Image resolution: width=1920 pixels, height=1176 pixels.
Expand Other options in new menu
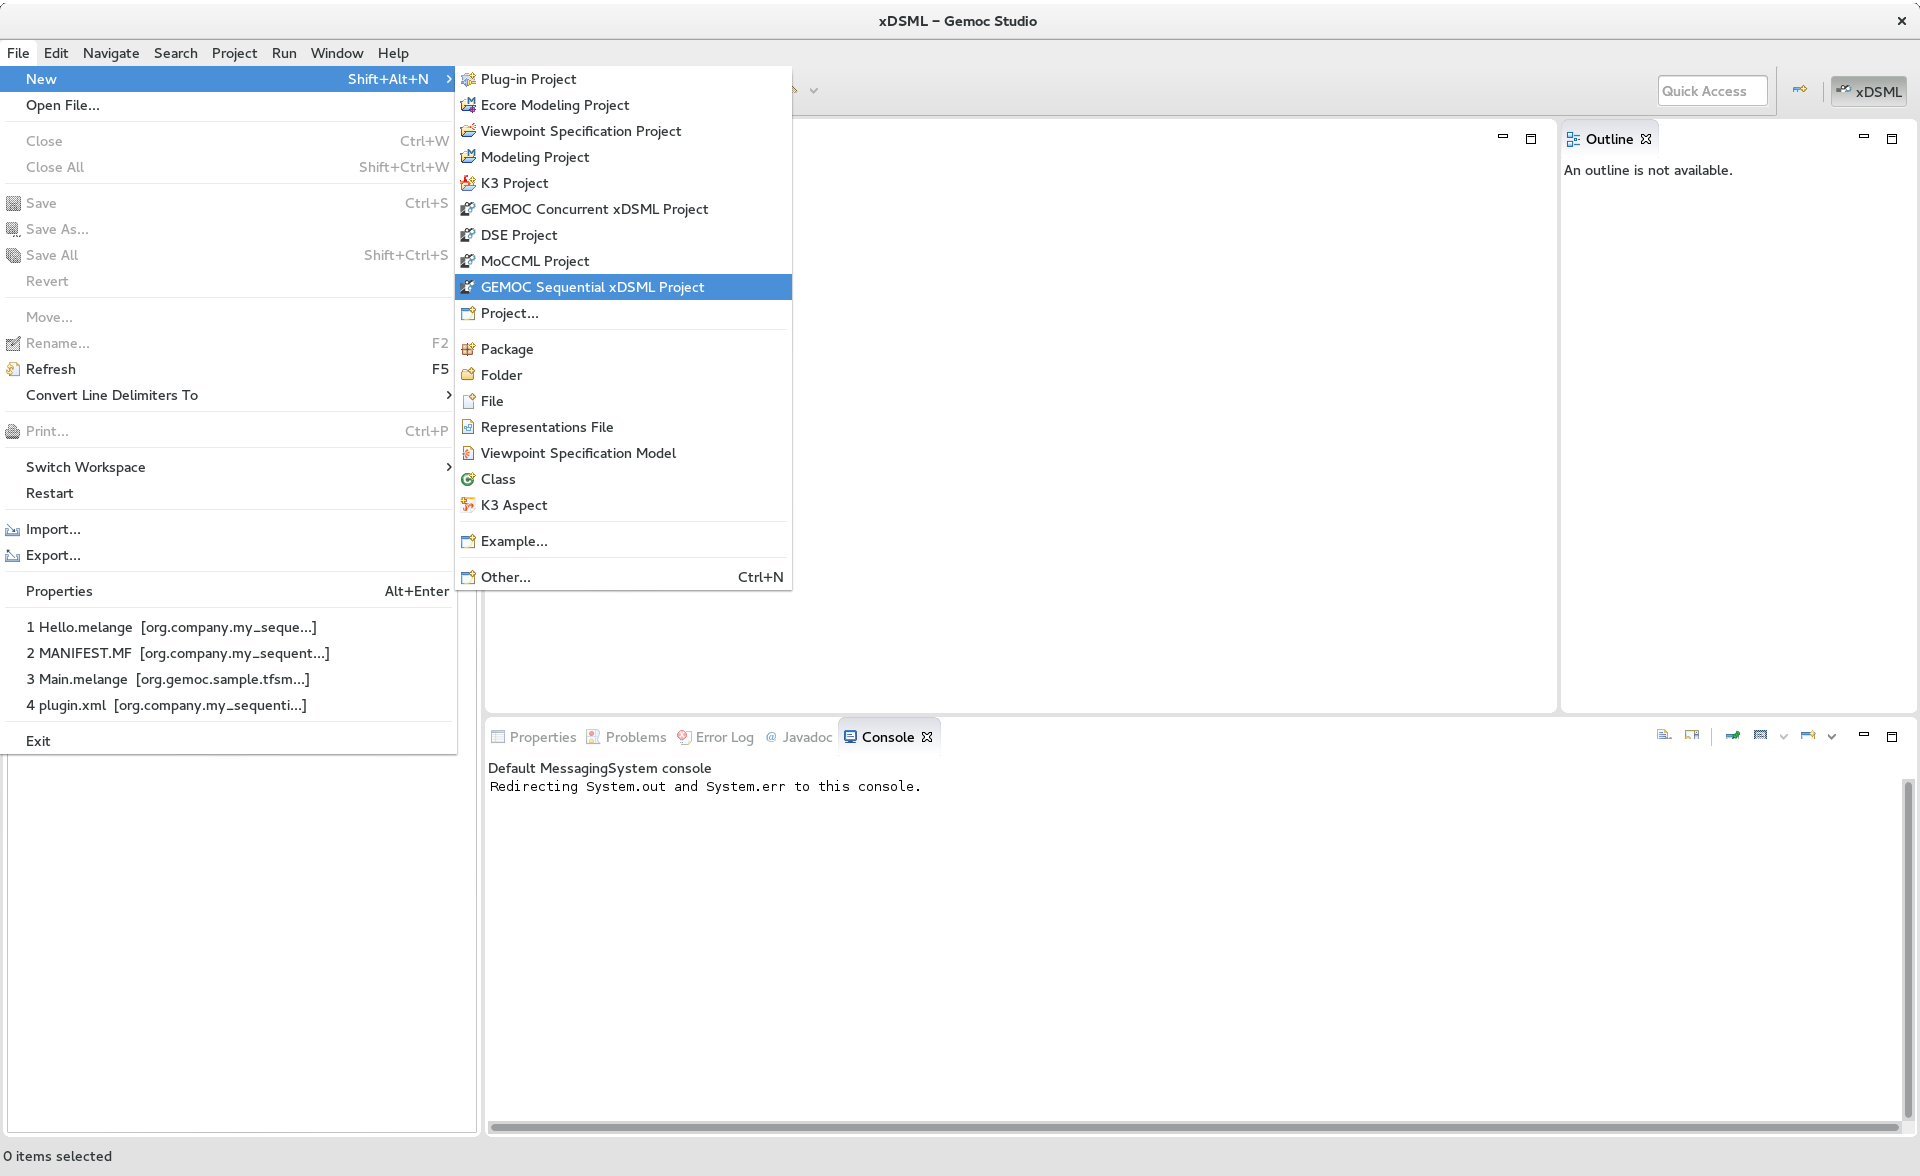click(506, 576)
